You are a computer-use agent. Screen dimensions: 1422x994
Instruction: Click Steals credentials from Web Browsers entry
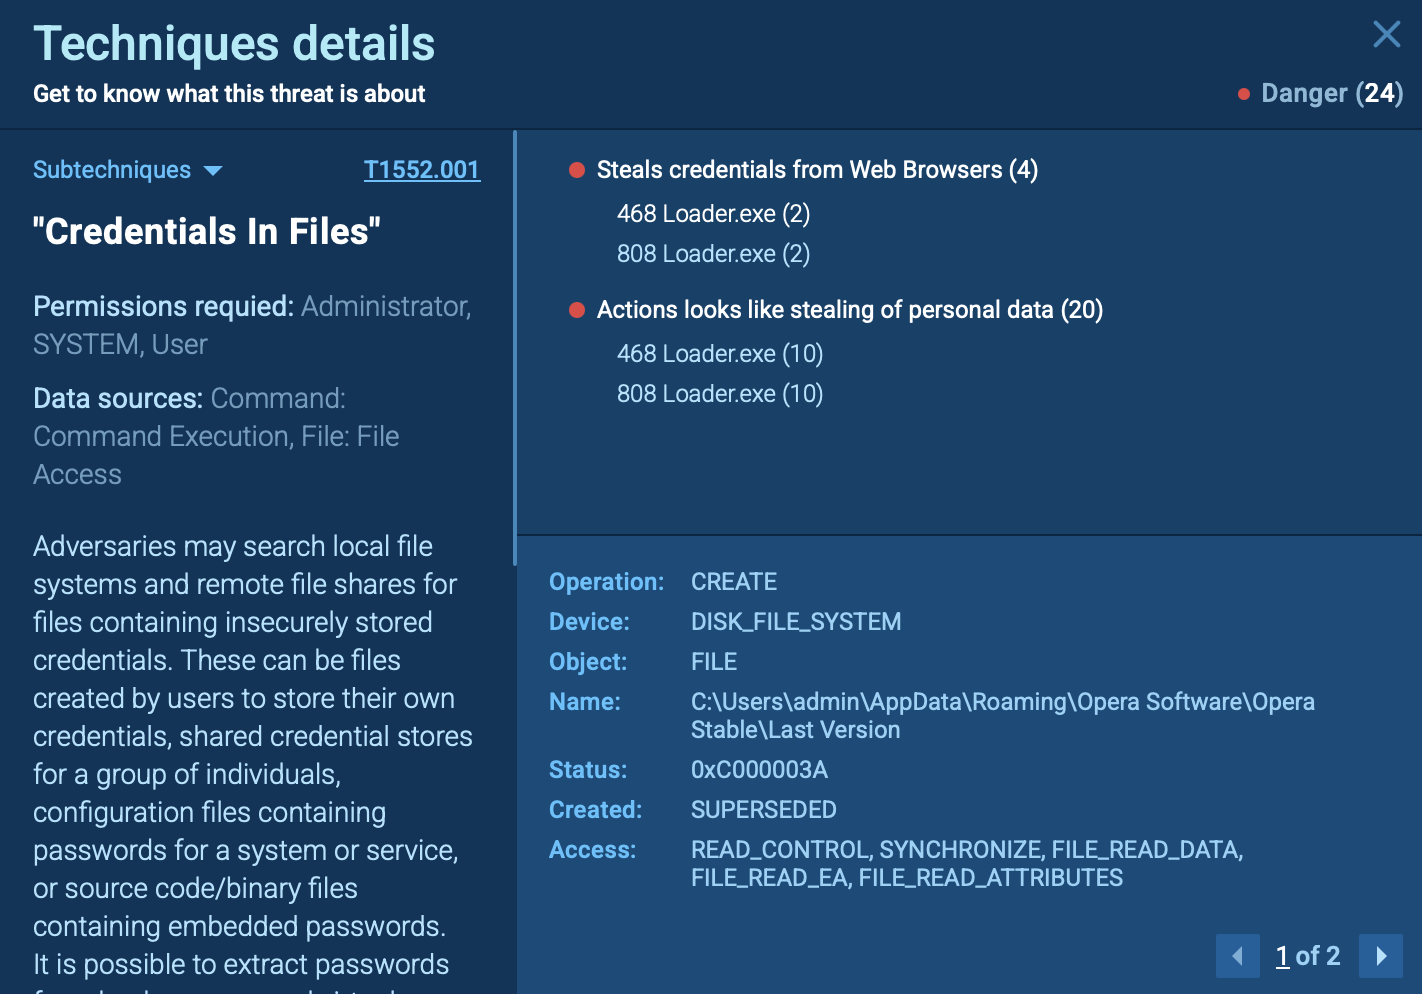(816, 170)
